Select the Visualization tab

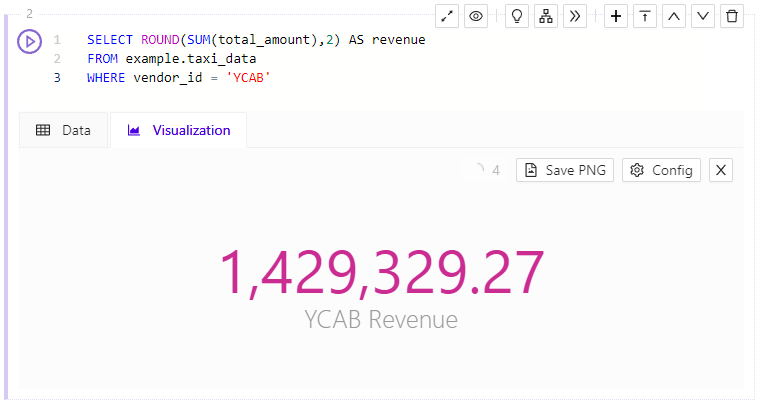[179, 130]
